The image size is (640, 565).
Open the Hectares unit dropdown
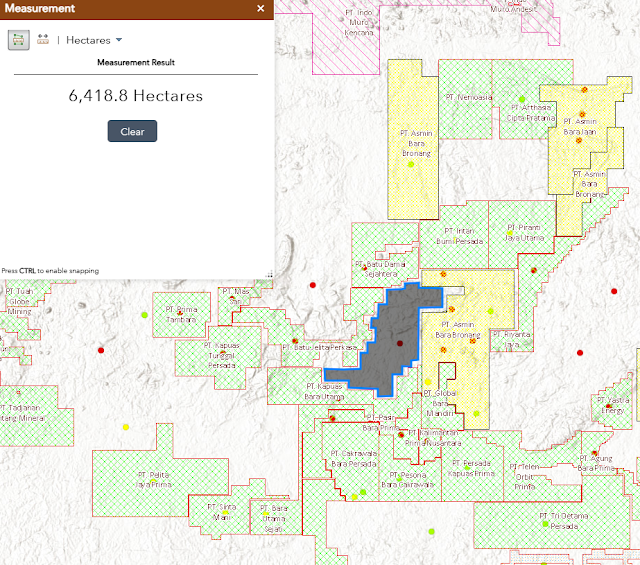[x=94, y=40]
